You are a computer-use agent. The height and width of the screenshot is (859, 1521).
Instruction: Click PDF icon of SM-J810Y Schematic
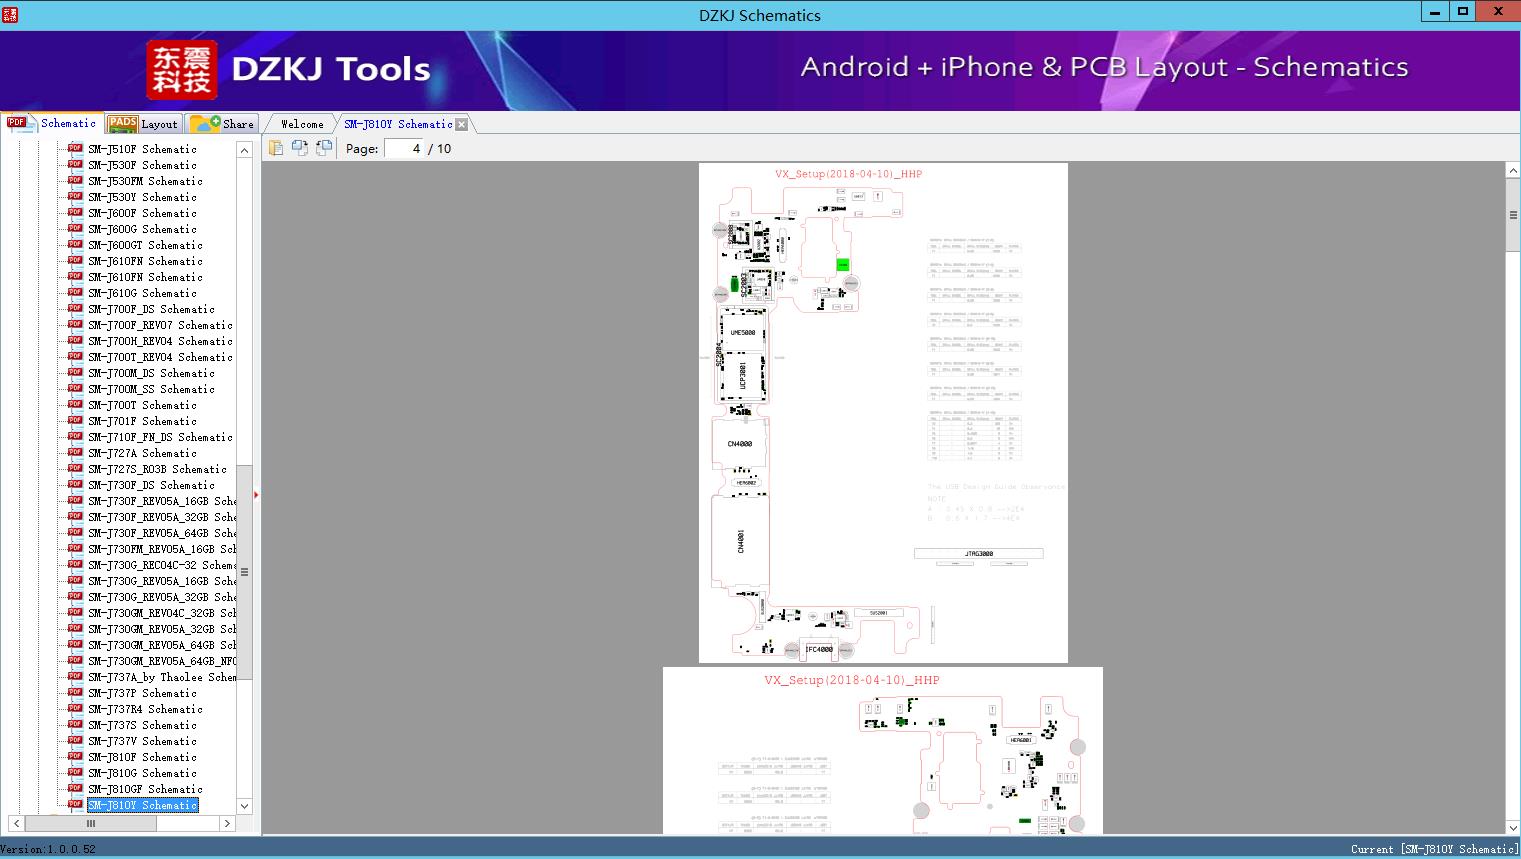[x=75, y=805]
